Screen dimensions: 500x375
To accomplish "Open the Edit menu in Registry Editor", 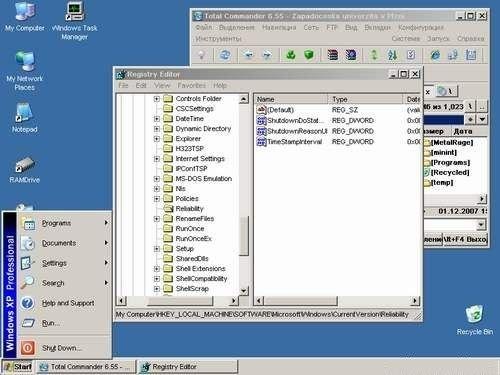I will pos(141,85).
